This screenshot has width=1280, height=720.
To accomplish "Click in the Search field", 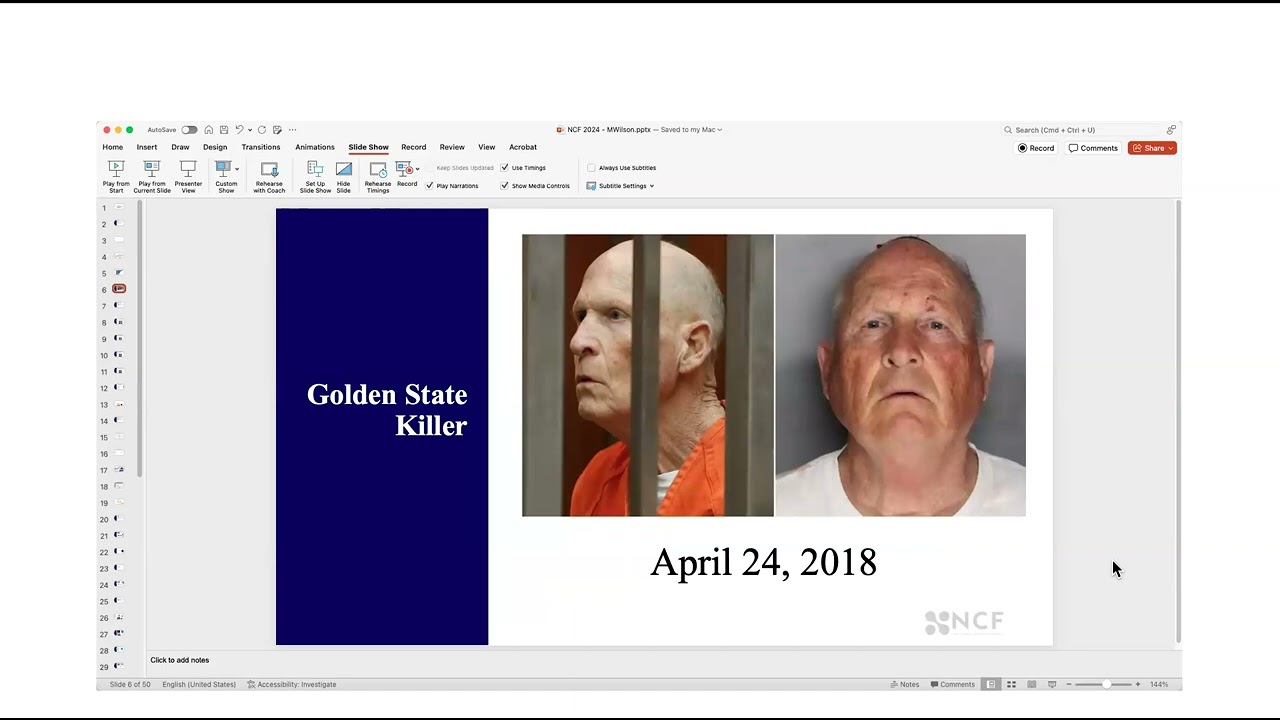I will 1082,130.
